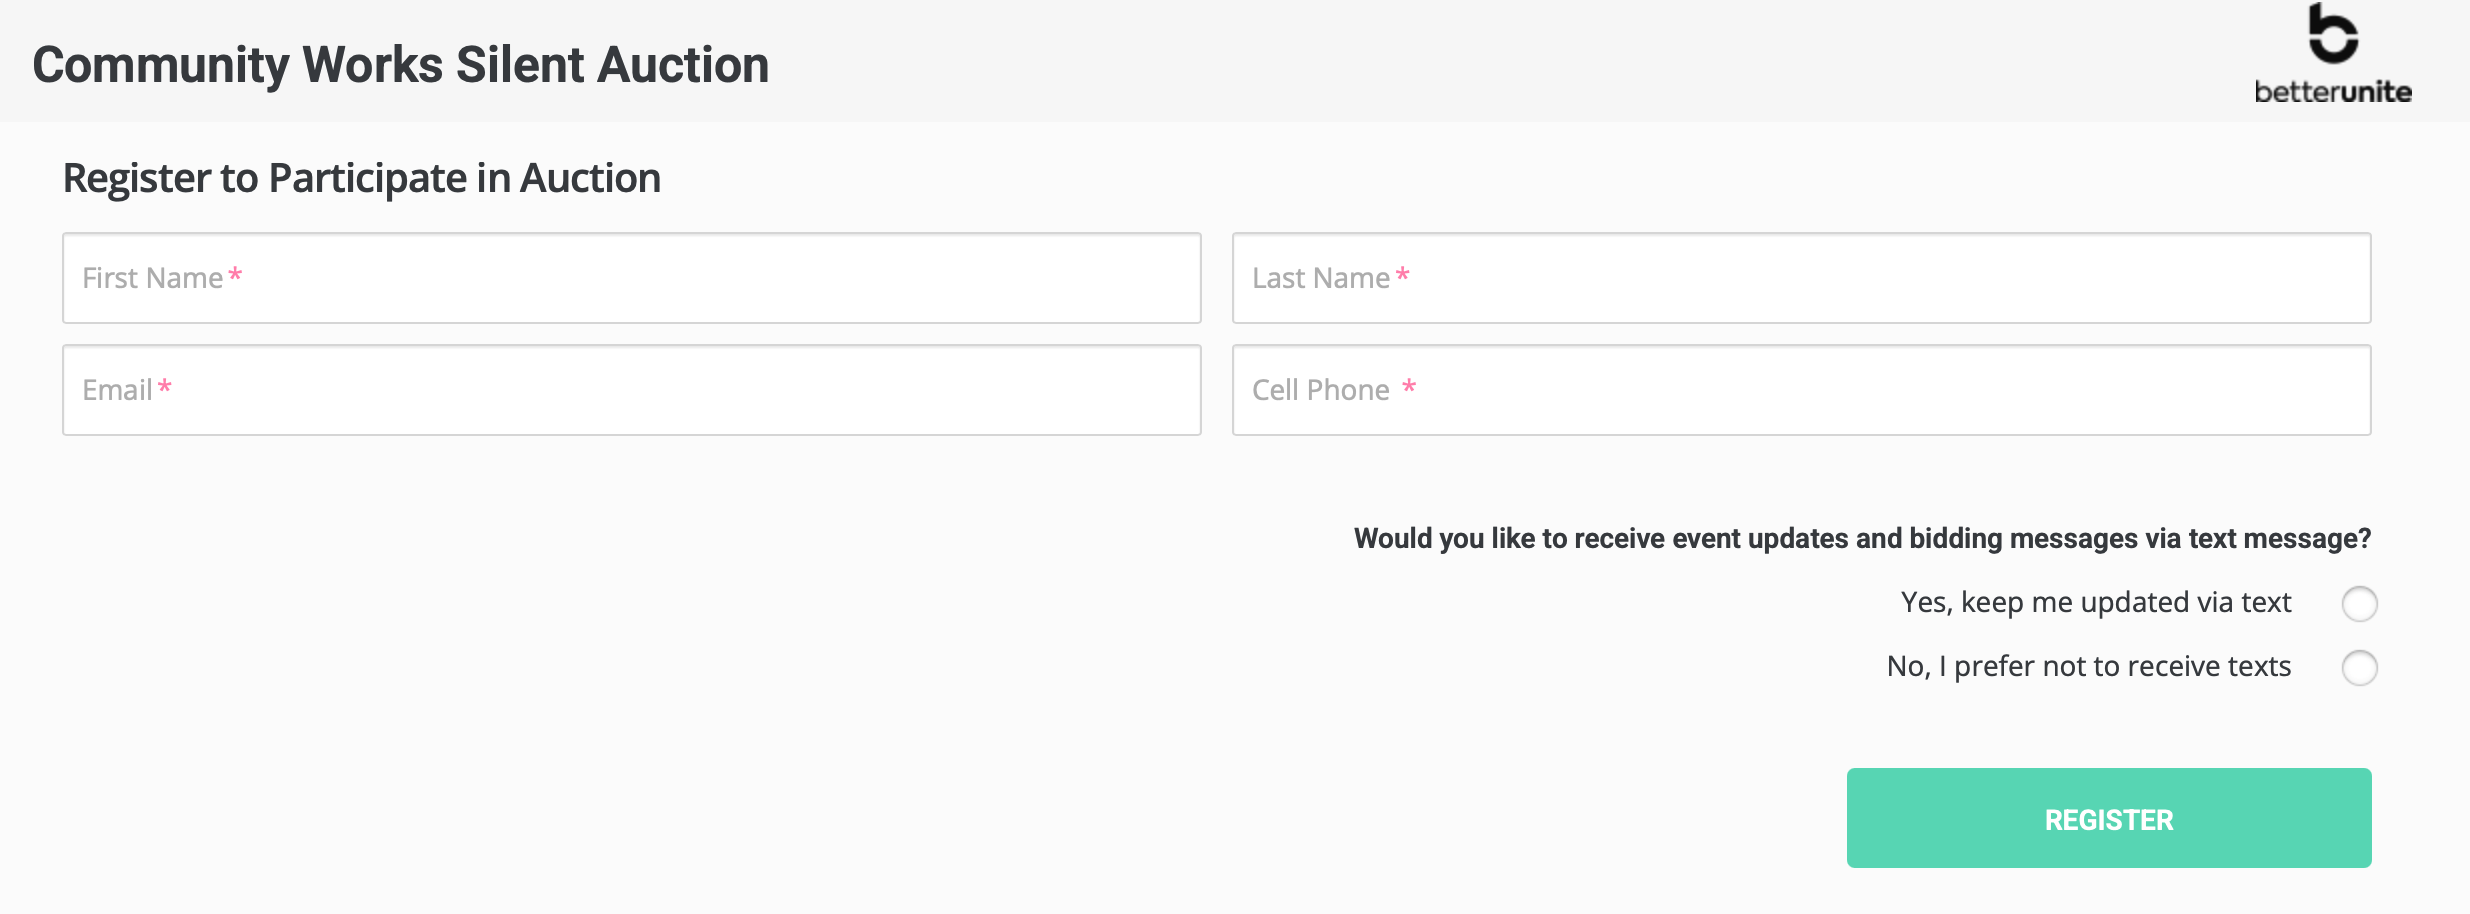Click the "Register to Participate in Auction" heading

[x=362, y=179]
